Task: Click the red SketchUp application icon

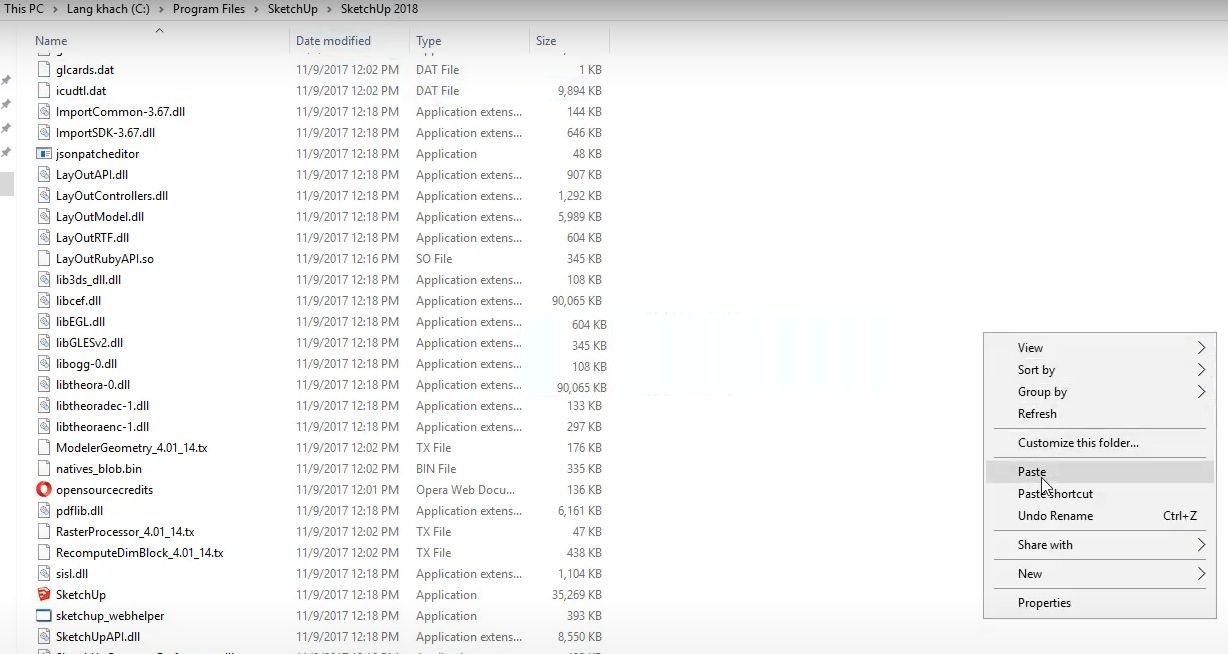Action: point(43,595)
